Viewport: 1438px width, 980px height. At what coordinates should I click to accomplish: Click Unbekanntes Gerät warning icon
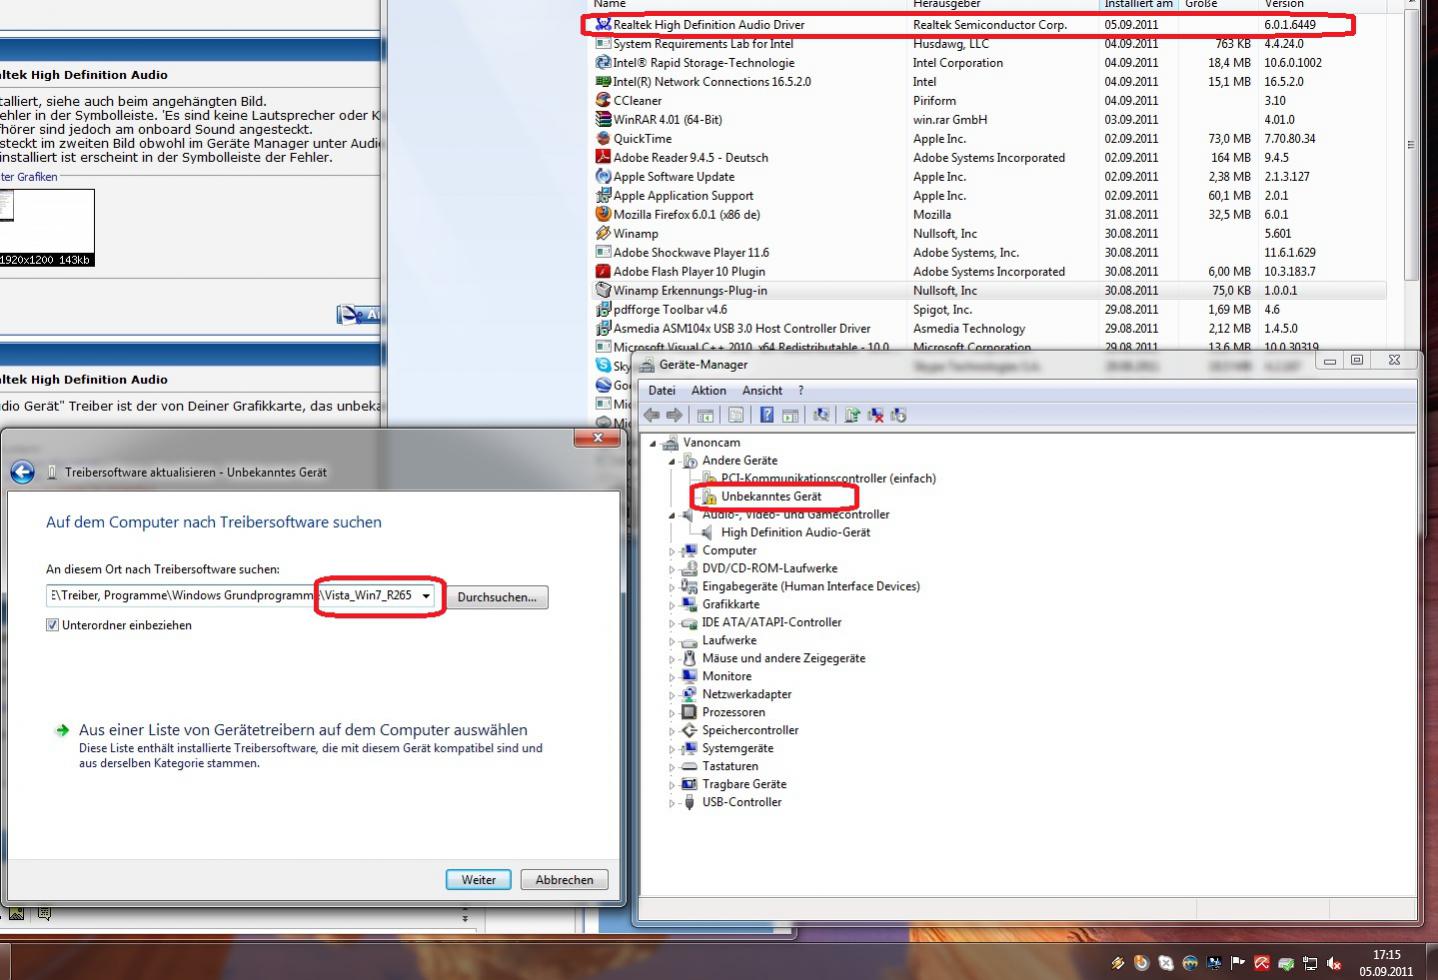pos(709,497)
